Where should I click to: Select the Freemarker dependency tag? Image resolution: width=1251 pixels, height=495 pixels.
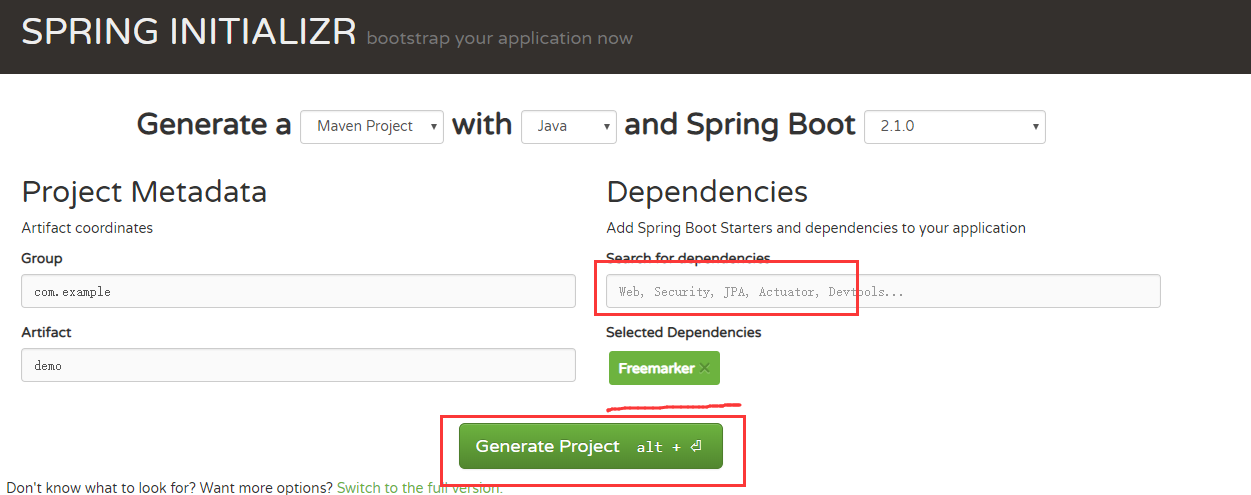click(x=663, y=368)
